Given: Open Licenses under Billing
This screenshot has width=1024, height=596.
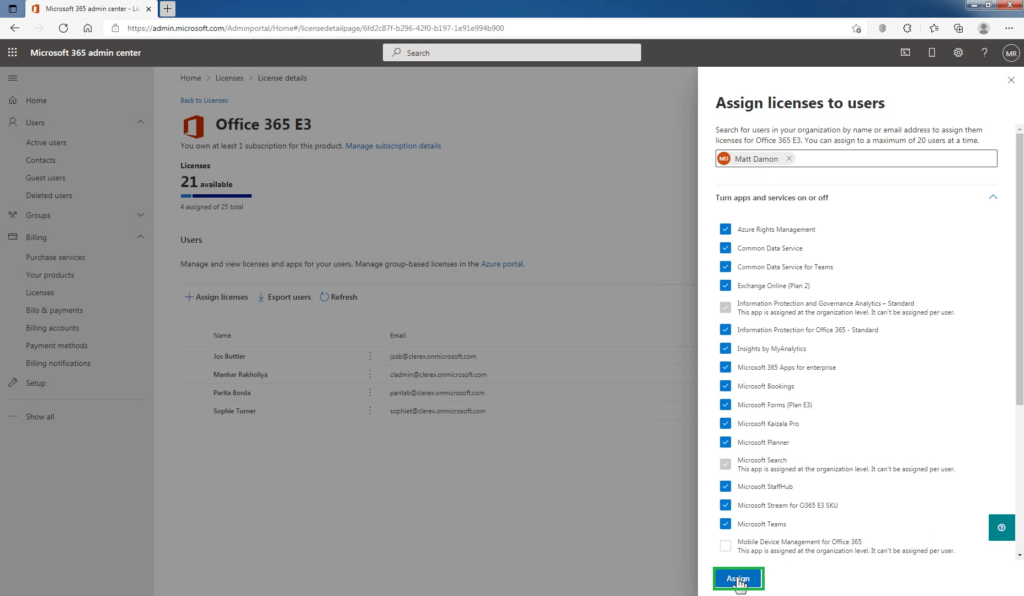Looking at the screenshot, I should (x=40, y=292).
